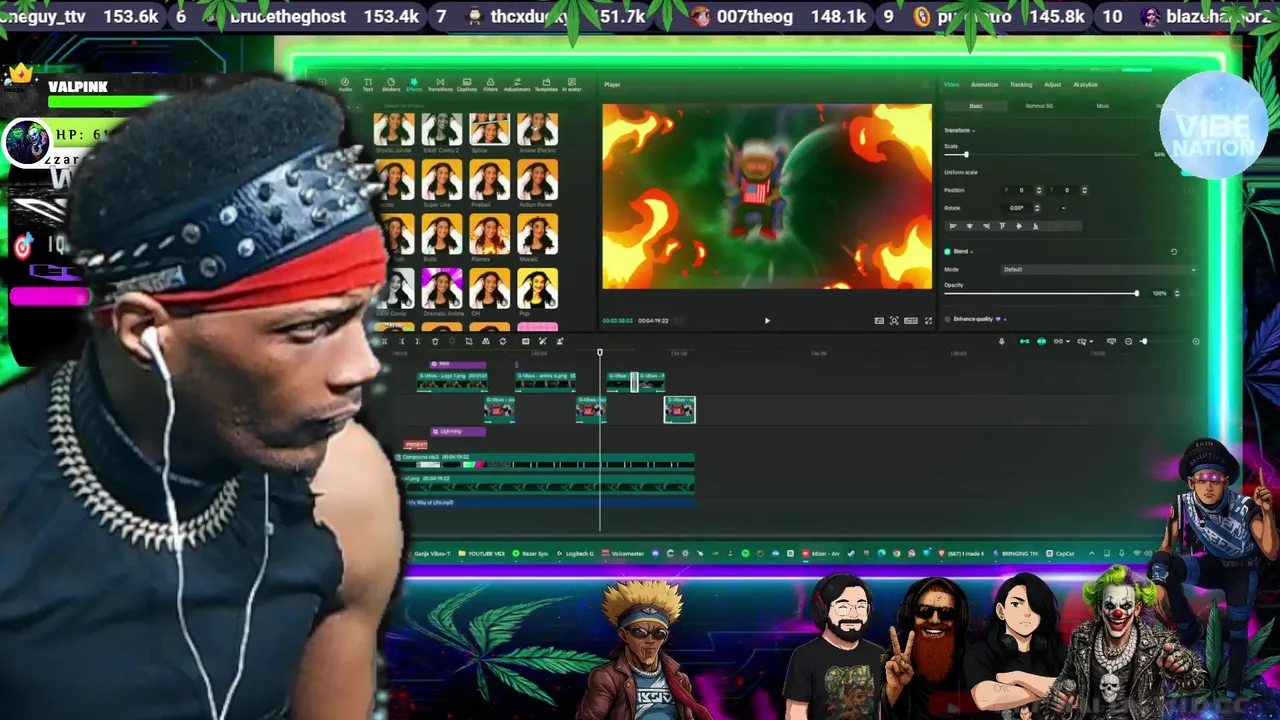
Task: Toggle main track magnet in timeline toolbar
Action: (1024, 341)
